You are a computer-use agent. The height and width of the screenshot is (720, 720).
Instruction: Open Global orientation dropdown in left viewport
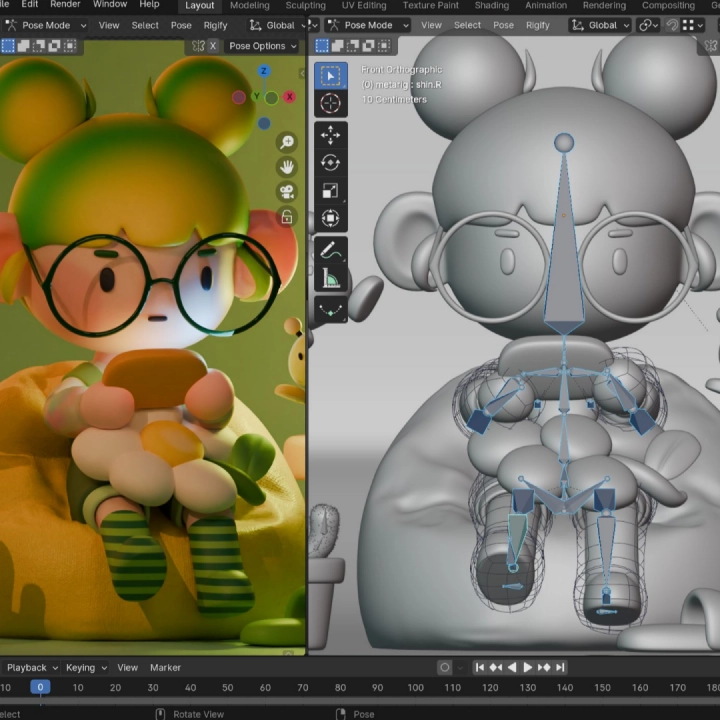pyautogui.click(x=276, y=25)
